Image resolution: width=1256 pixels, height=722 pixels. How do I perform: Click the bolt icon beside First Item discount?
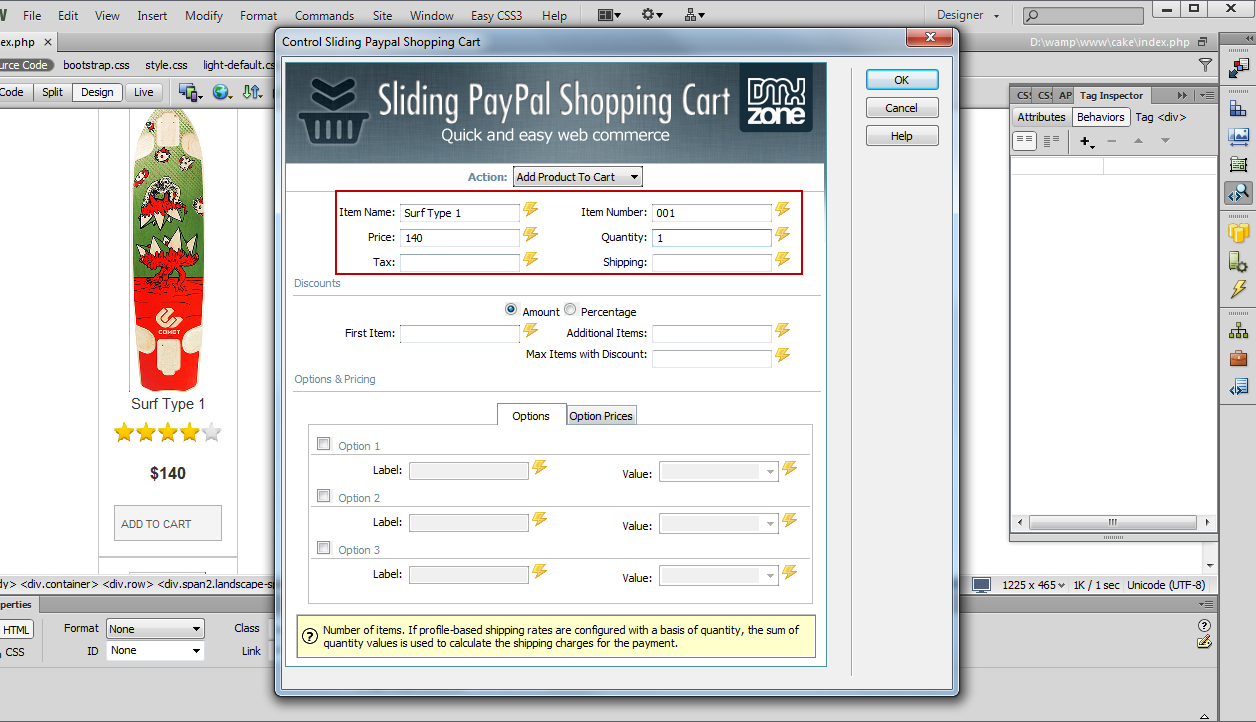[x=530, y=331]
